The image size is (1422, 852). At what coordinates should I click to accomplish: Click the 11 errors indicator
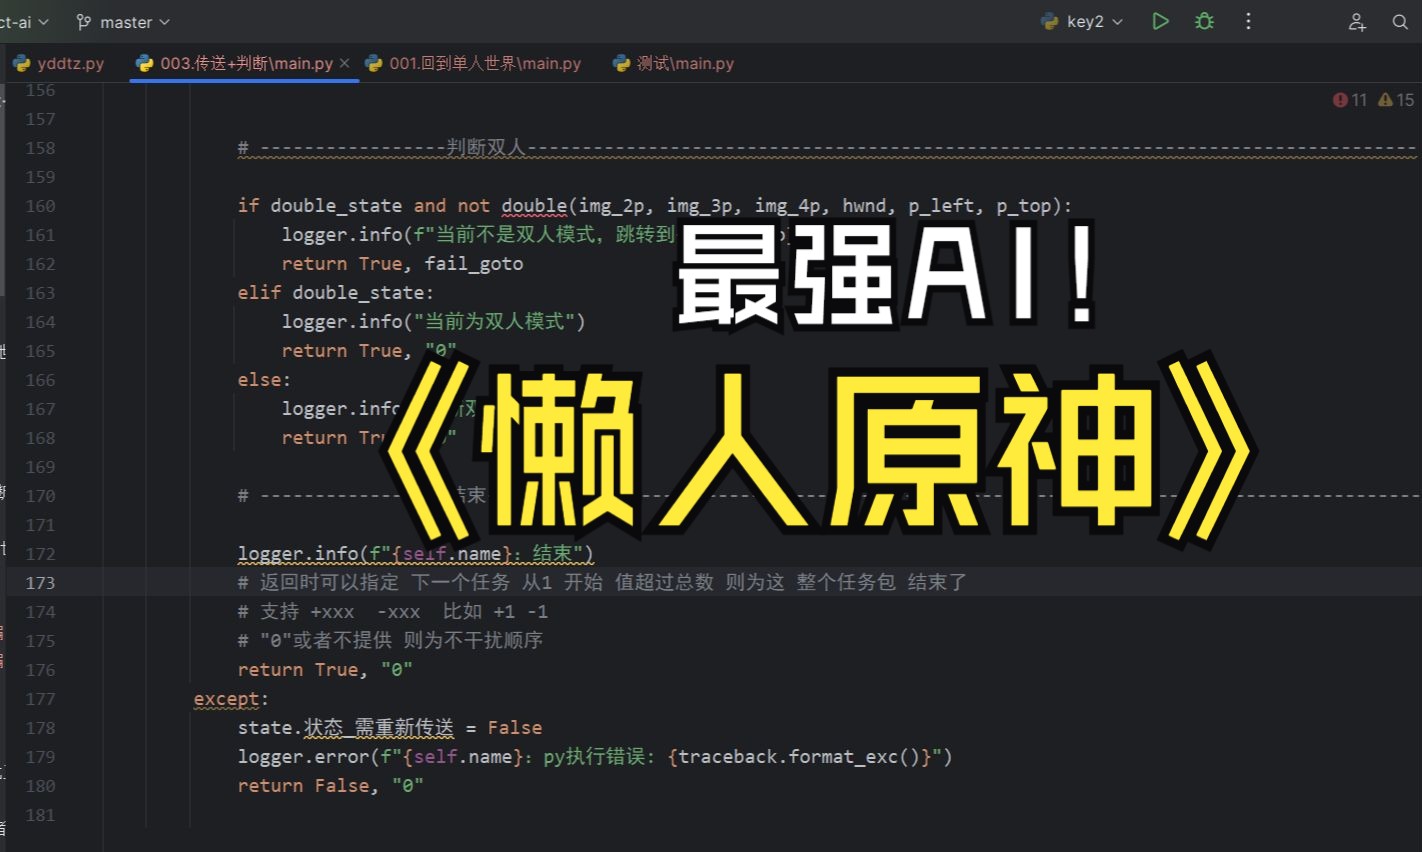point(1350,100)
